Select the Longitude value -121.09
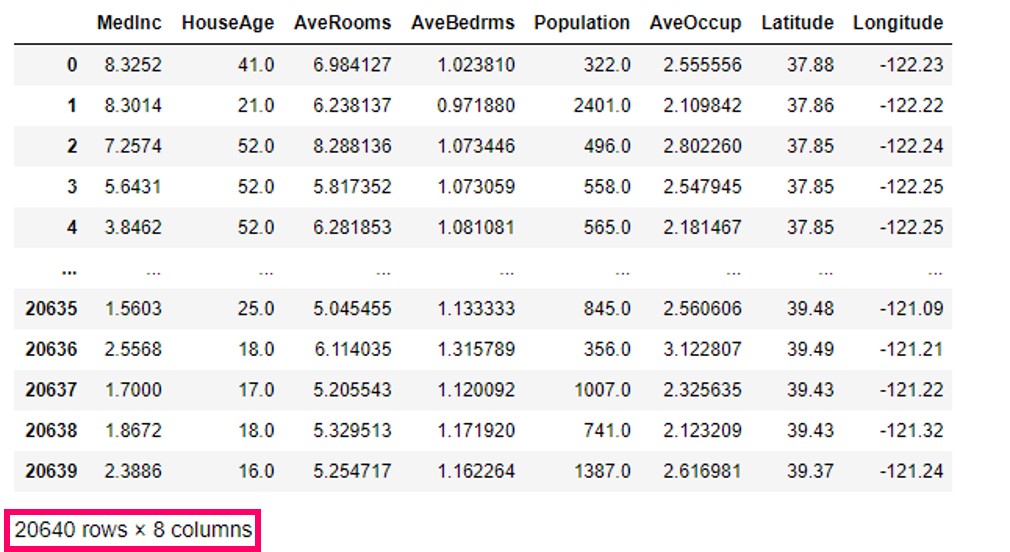1010x552 pixels. coord(911,309)
